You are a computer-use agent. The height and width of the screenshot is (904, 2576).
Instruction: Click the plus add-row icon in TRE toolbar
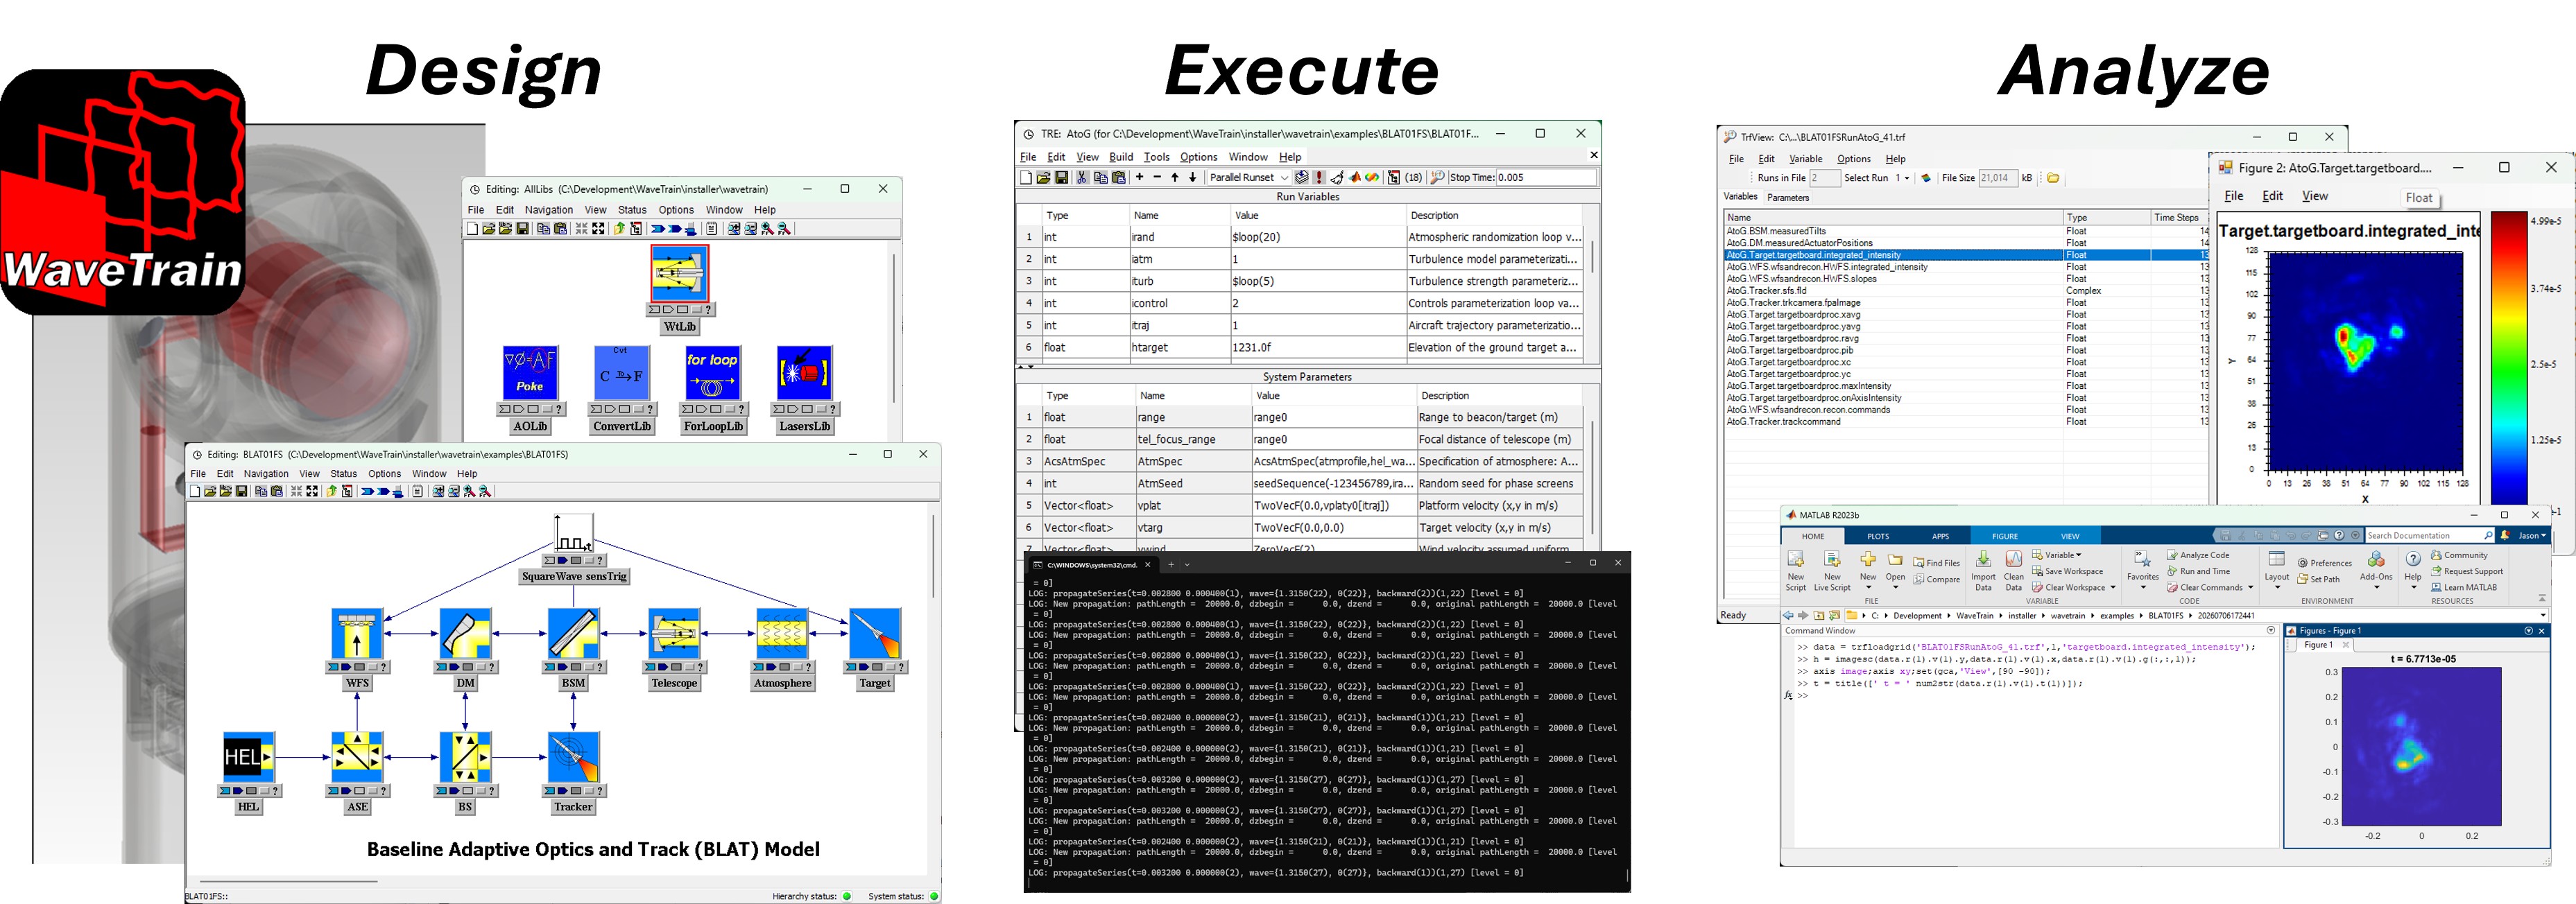pyautogui.click(x=1139, y=177)
